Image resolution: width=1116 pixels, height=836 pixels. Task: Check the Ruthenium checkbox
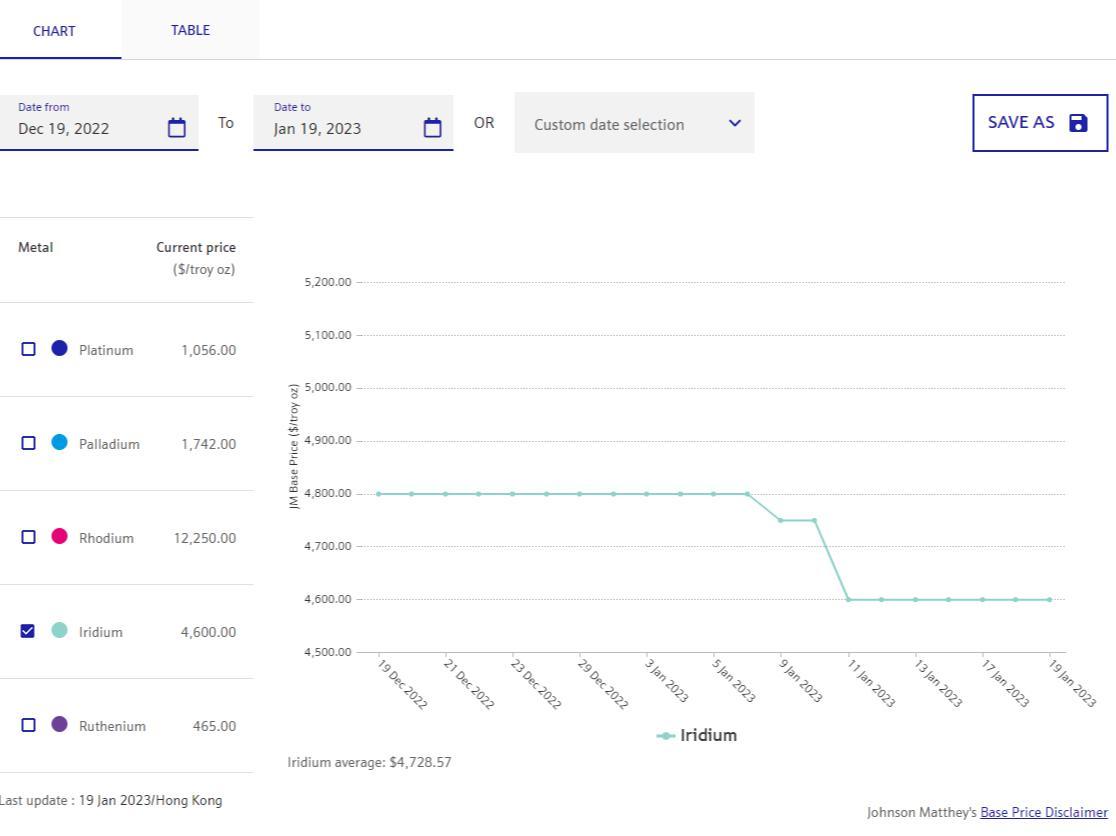point(28,725)
